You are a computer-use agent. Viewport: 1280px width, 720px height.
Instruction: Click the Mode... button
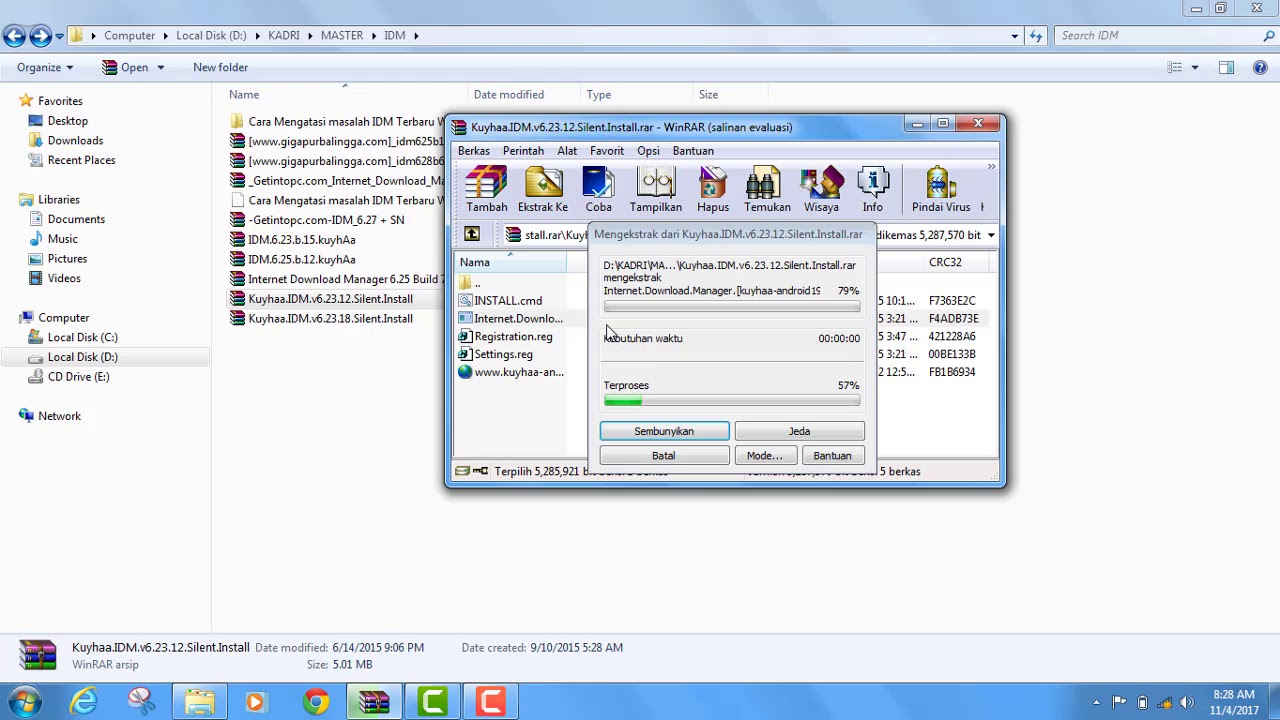[x=765, y=456]
